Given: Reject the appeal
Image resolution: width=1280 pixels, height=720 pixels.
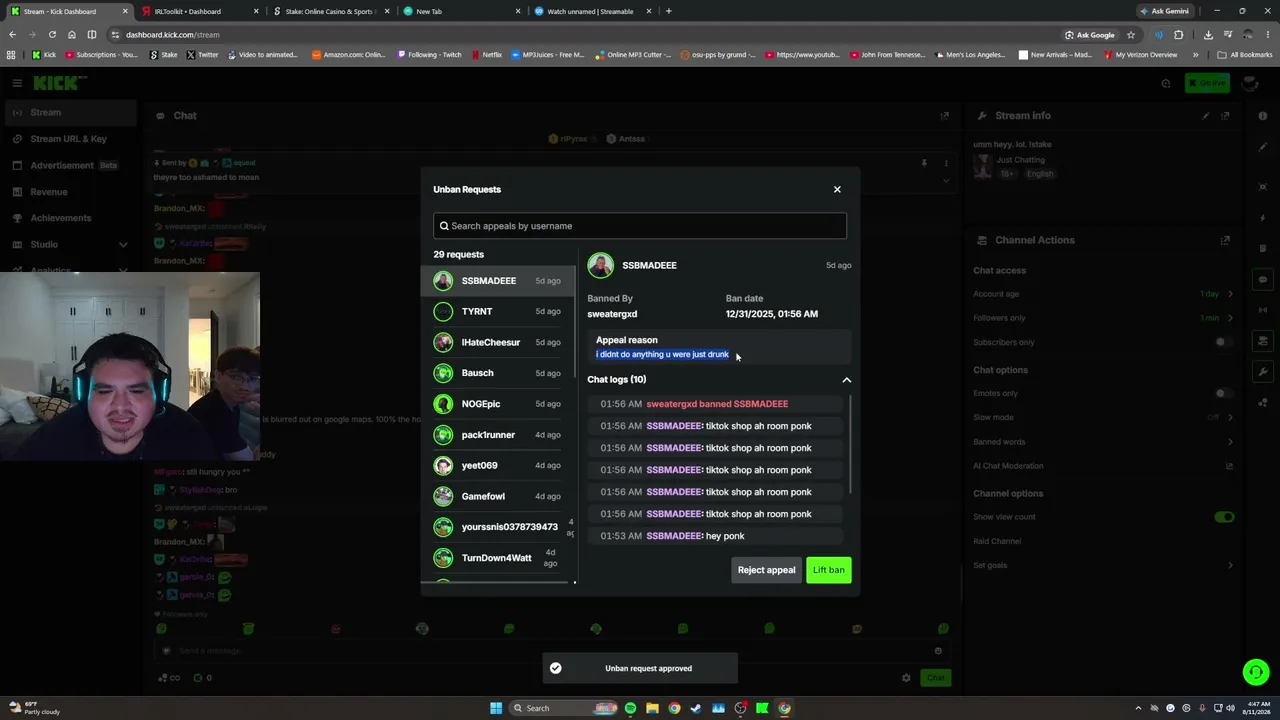Looking at the screenshot, I should pos(766,570).
